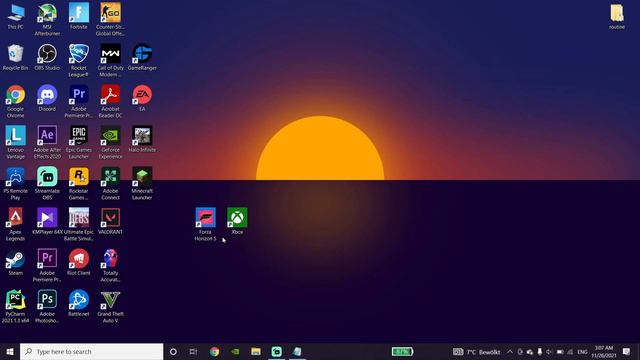The width and height of the screenshot is (640, 360).
Task: Select the Epic Games Launcher icon
Action: [x=79, y=142]
